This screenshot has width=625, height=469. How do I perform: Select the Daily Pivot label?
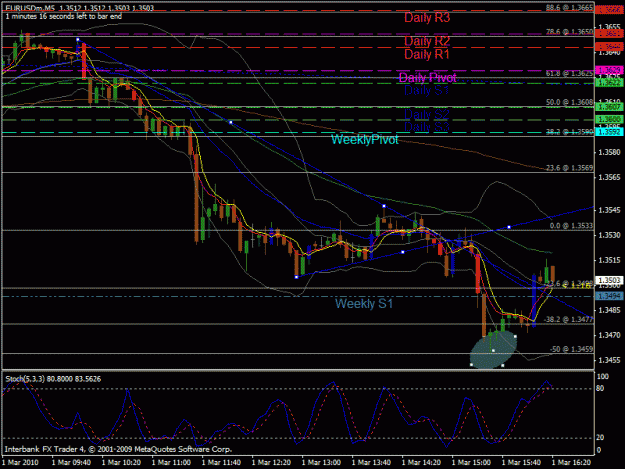[x=427, y=77]
